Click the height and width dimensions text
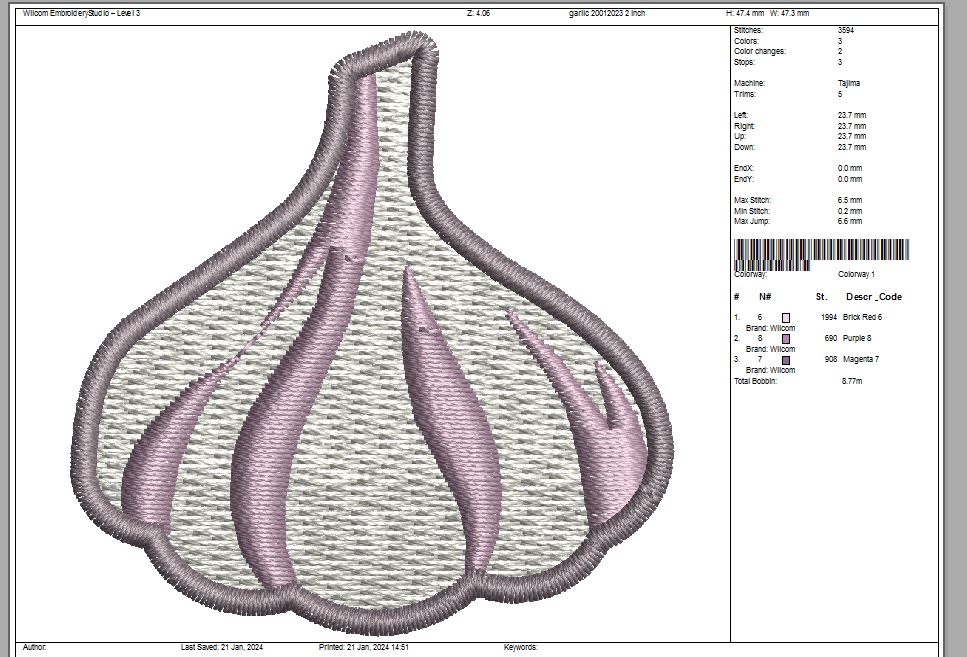The width and height of the screenshot is (967, 657). click(768, 13)
